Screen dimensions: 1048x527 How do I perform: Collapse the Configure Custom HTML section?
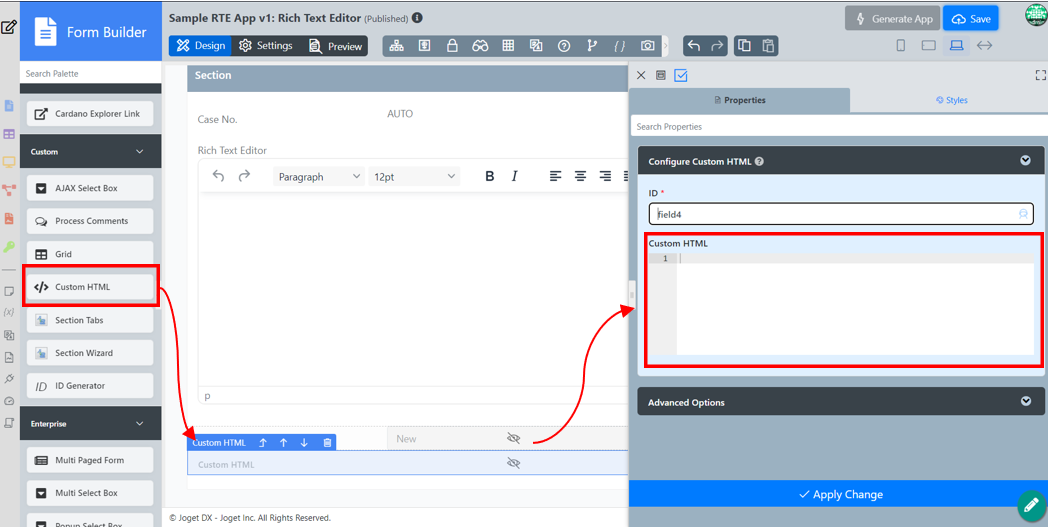(1025, 161)
